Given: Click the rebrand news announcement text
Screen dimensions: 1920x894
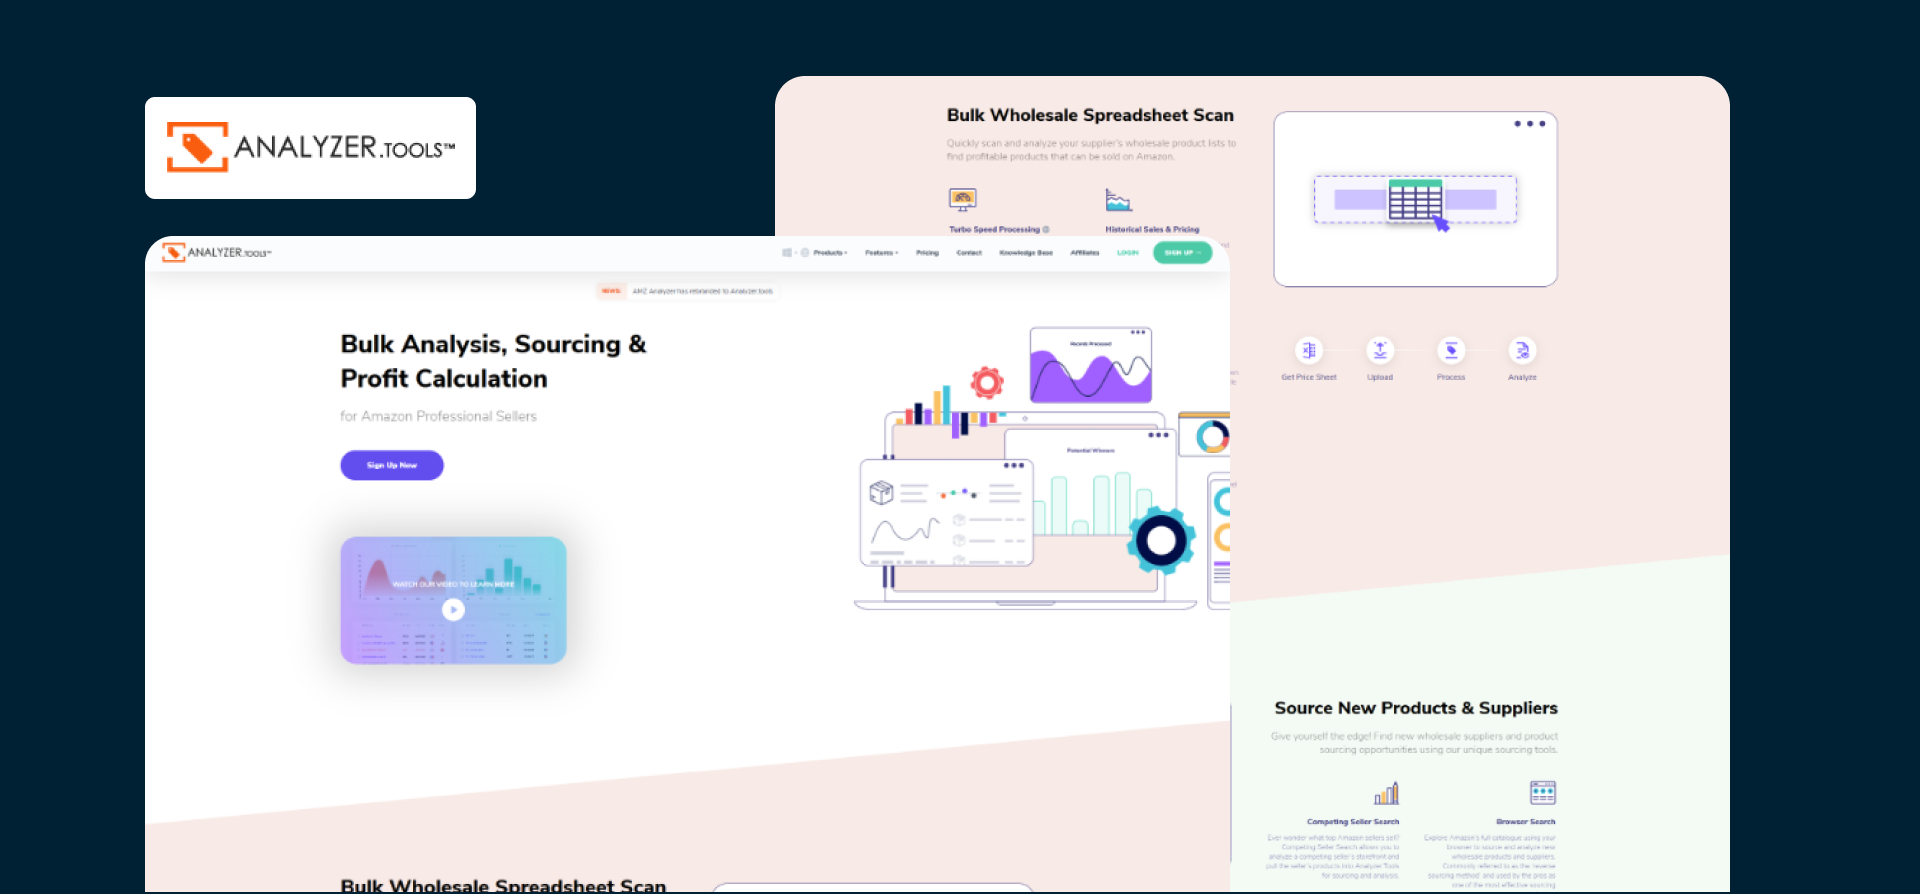Looking at the screenshot, I should coord(703,291).
